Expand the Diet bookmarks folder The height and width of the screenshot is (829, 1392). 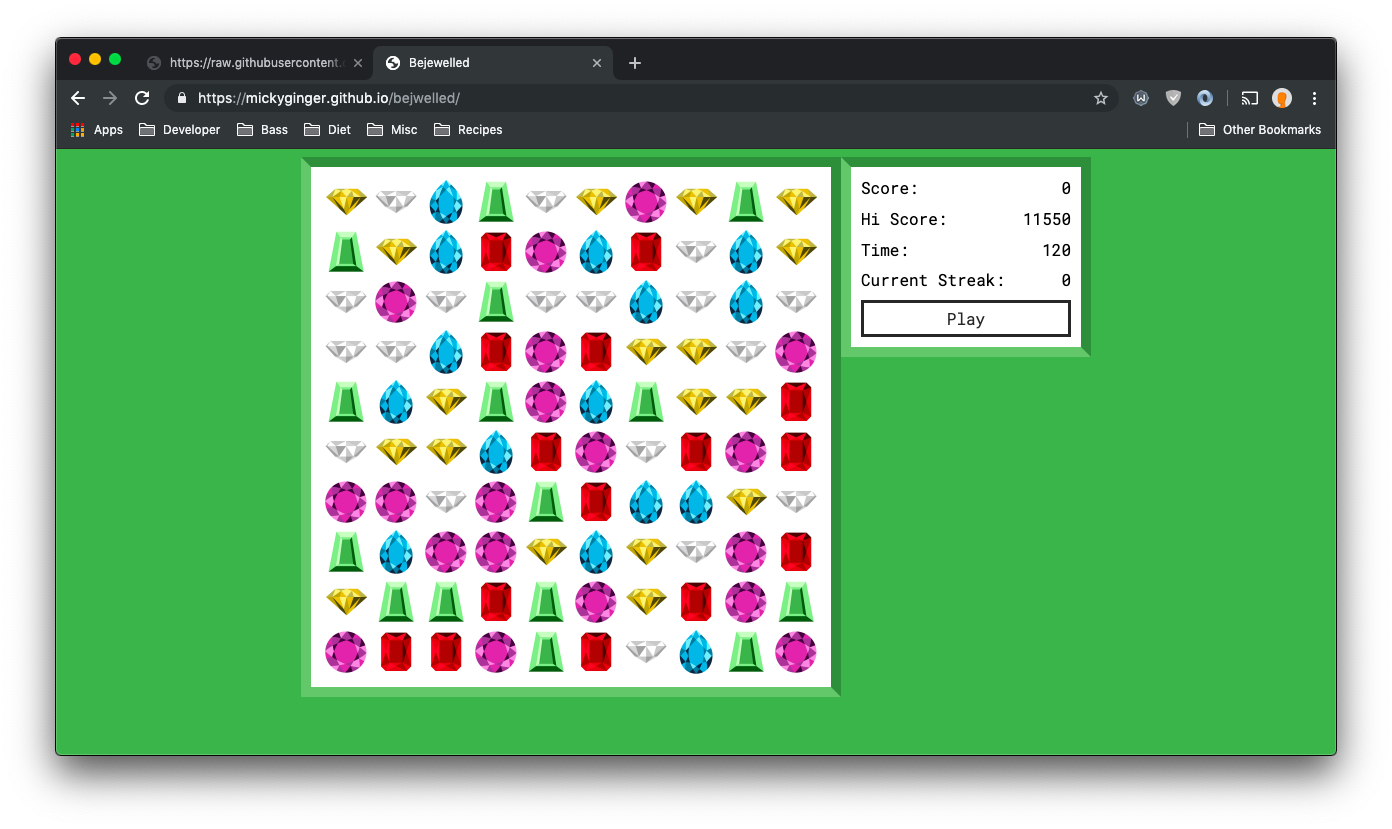328,130
